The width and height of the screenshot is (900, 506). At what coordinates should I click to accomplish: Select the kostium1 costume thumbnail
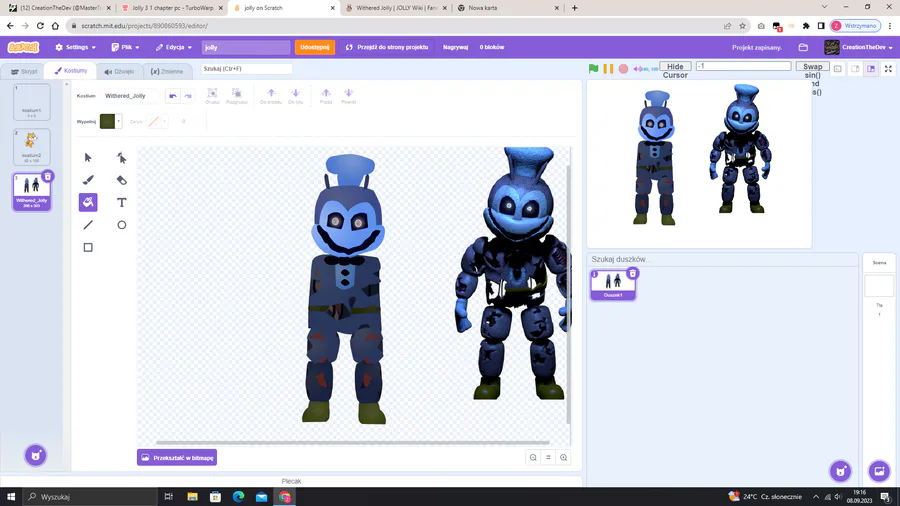pos(32,102)
